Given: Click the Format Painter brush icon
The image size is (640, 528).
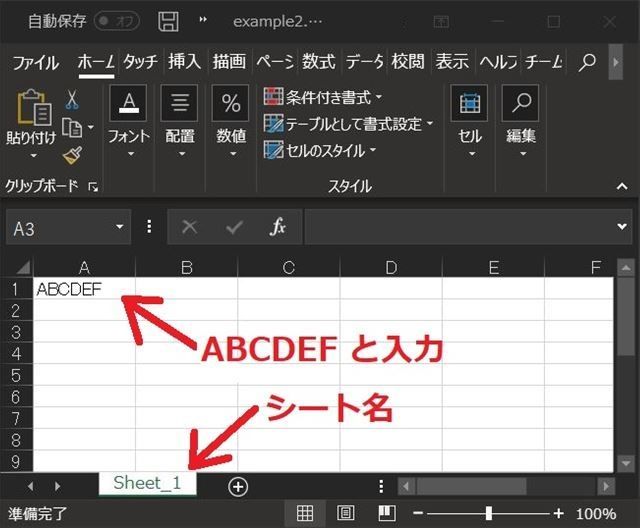Looking at the screenshot, I should pos(73,155).
